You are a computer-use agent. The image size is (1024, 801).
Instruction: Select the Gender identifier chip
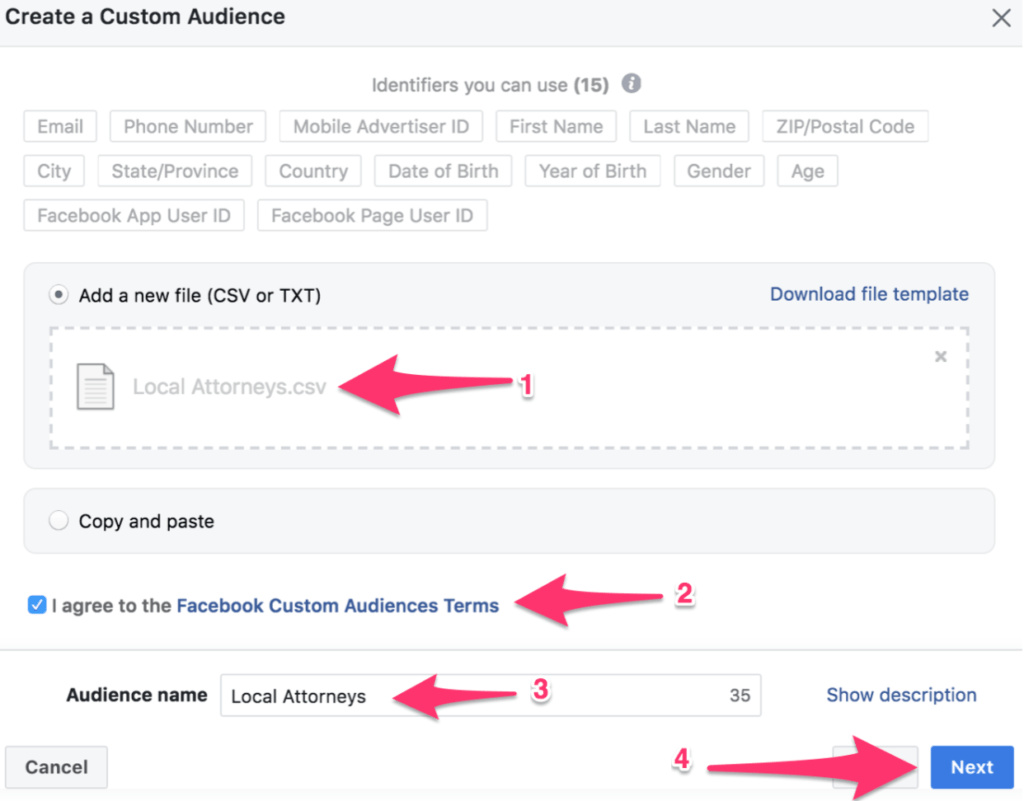(x=719, y=171)
